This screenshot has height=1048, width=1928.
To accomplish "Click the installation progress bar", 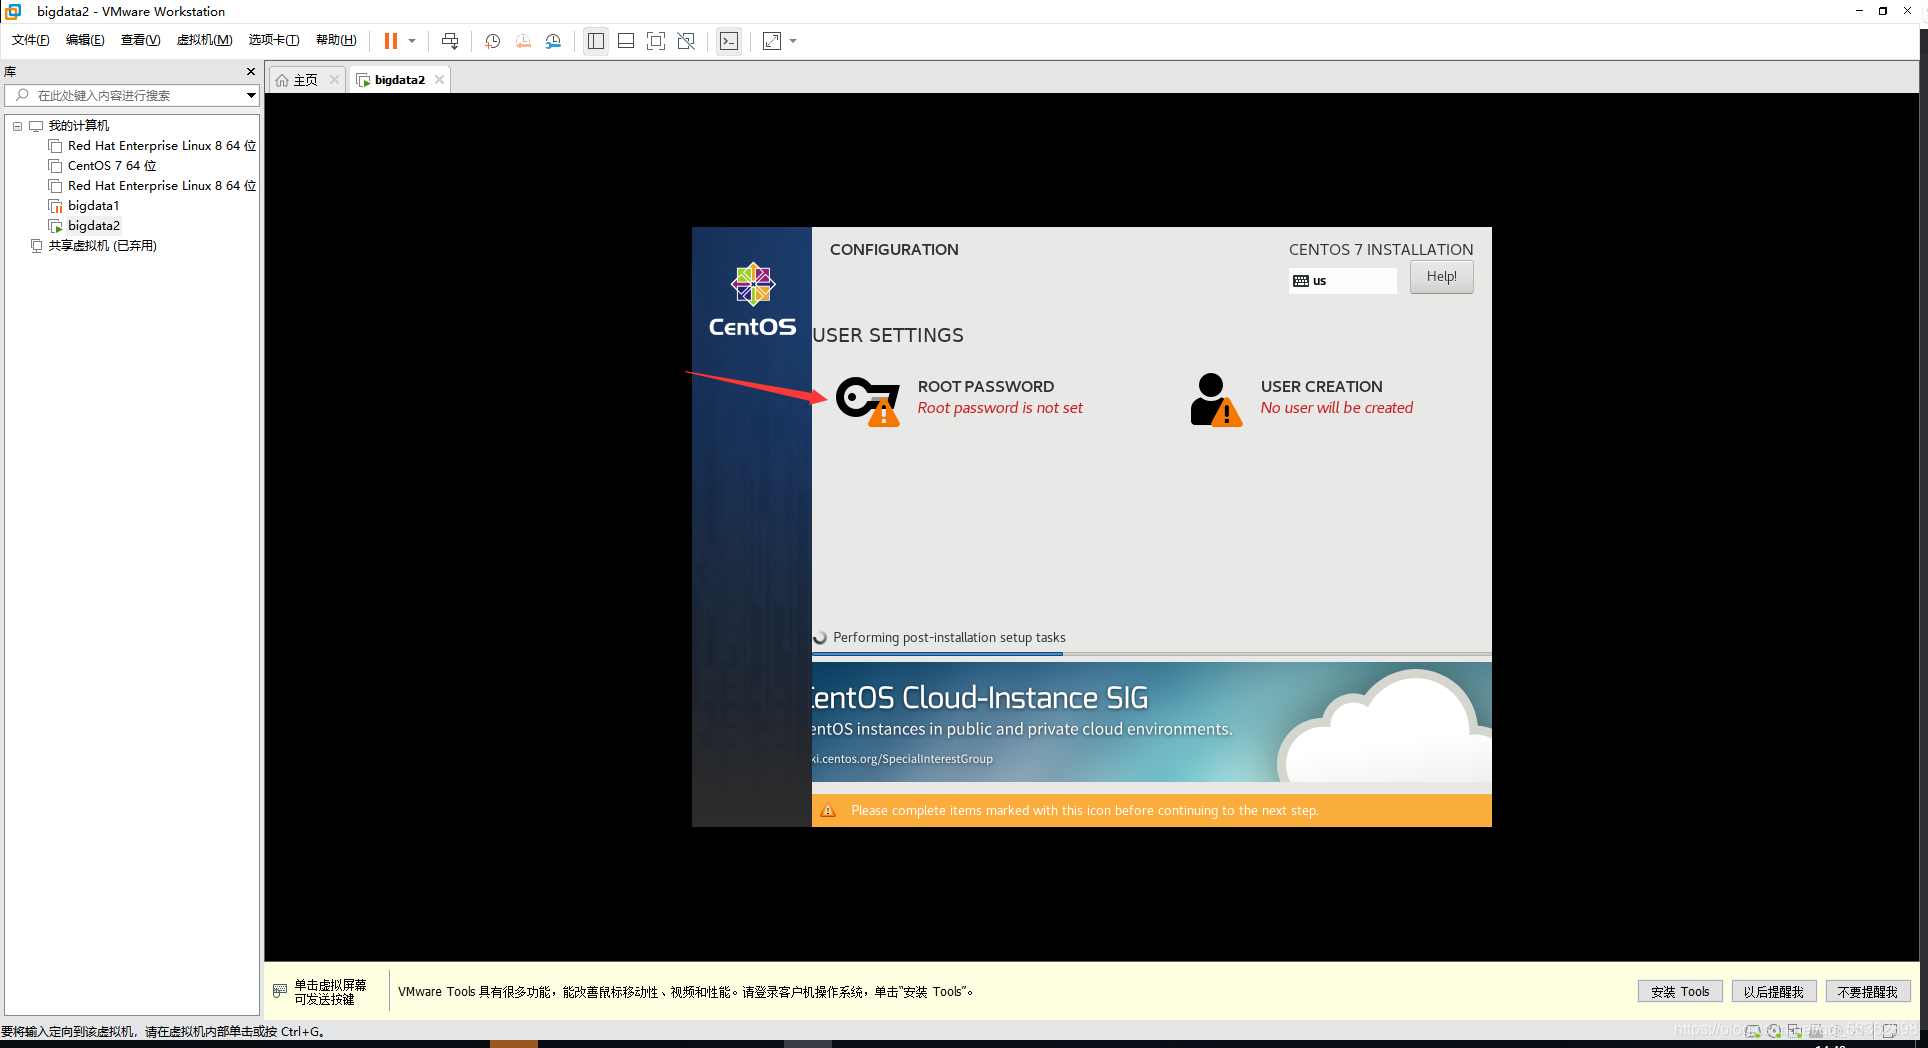I will click(1151, 654).
